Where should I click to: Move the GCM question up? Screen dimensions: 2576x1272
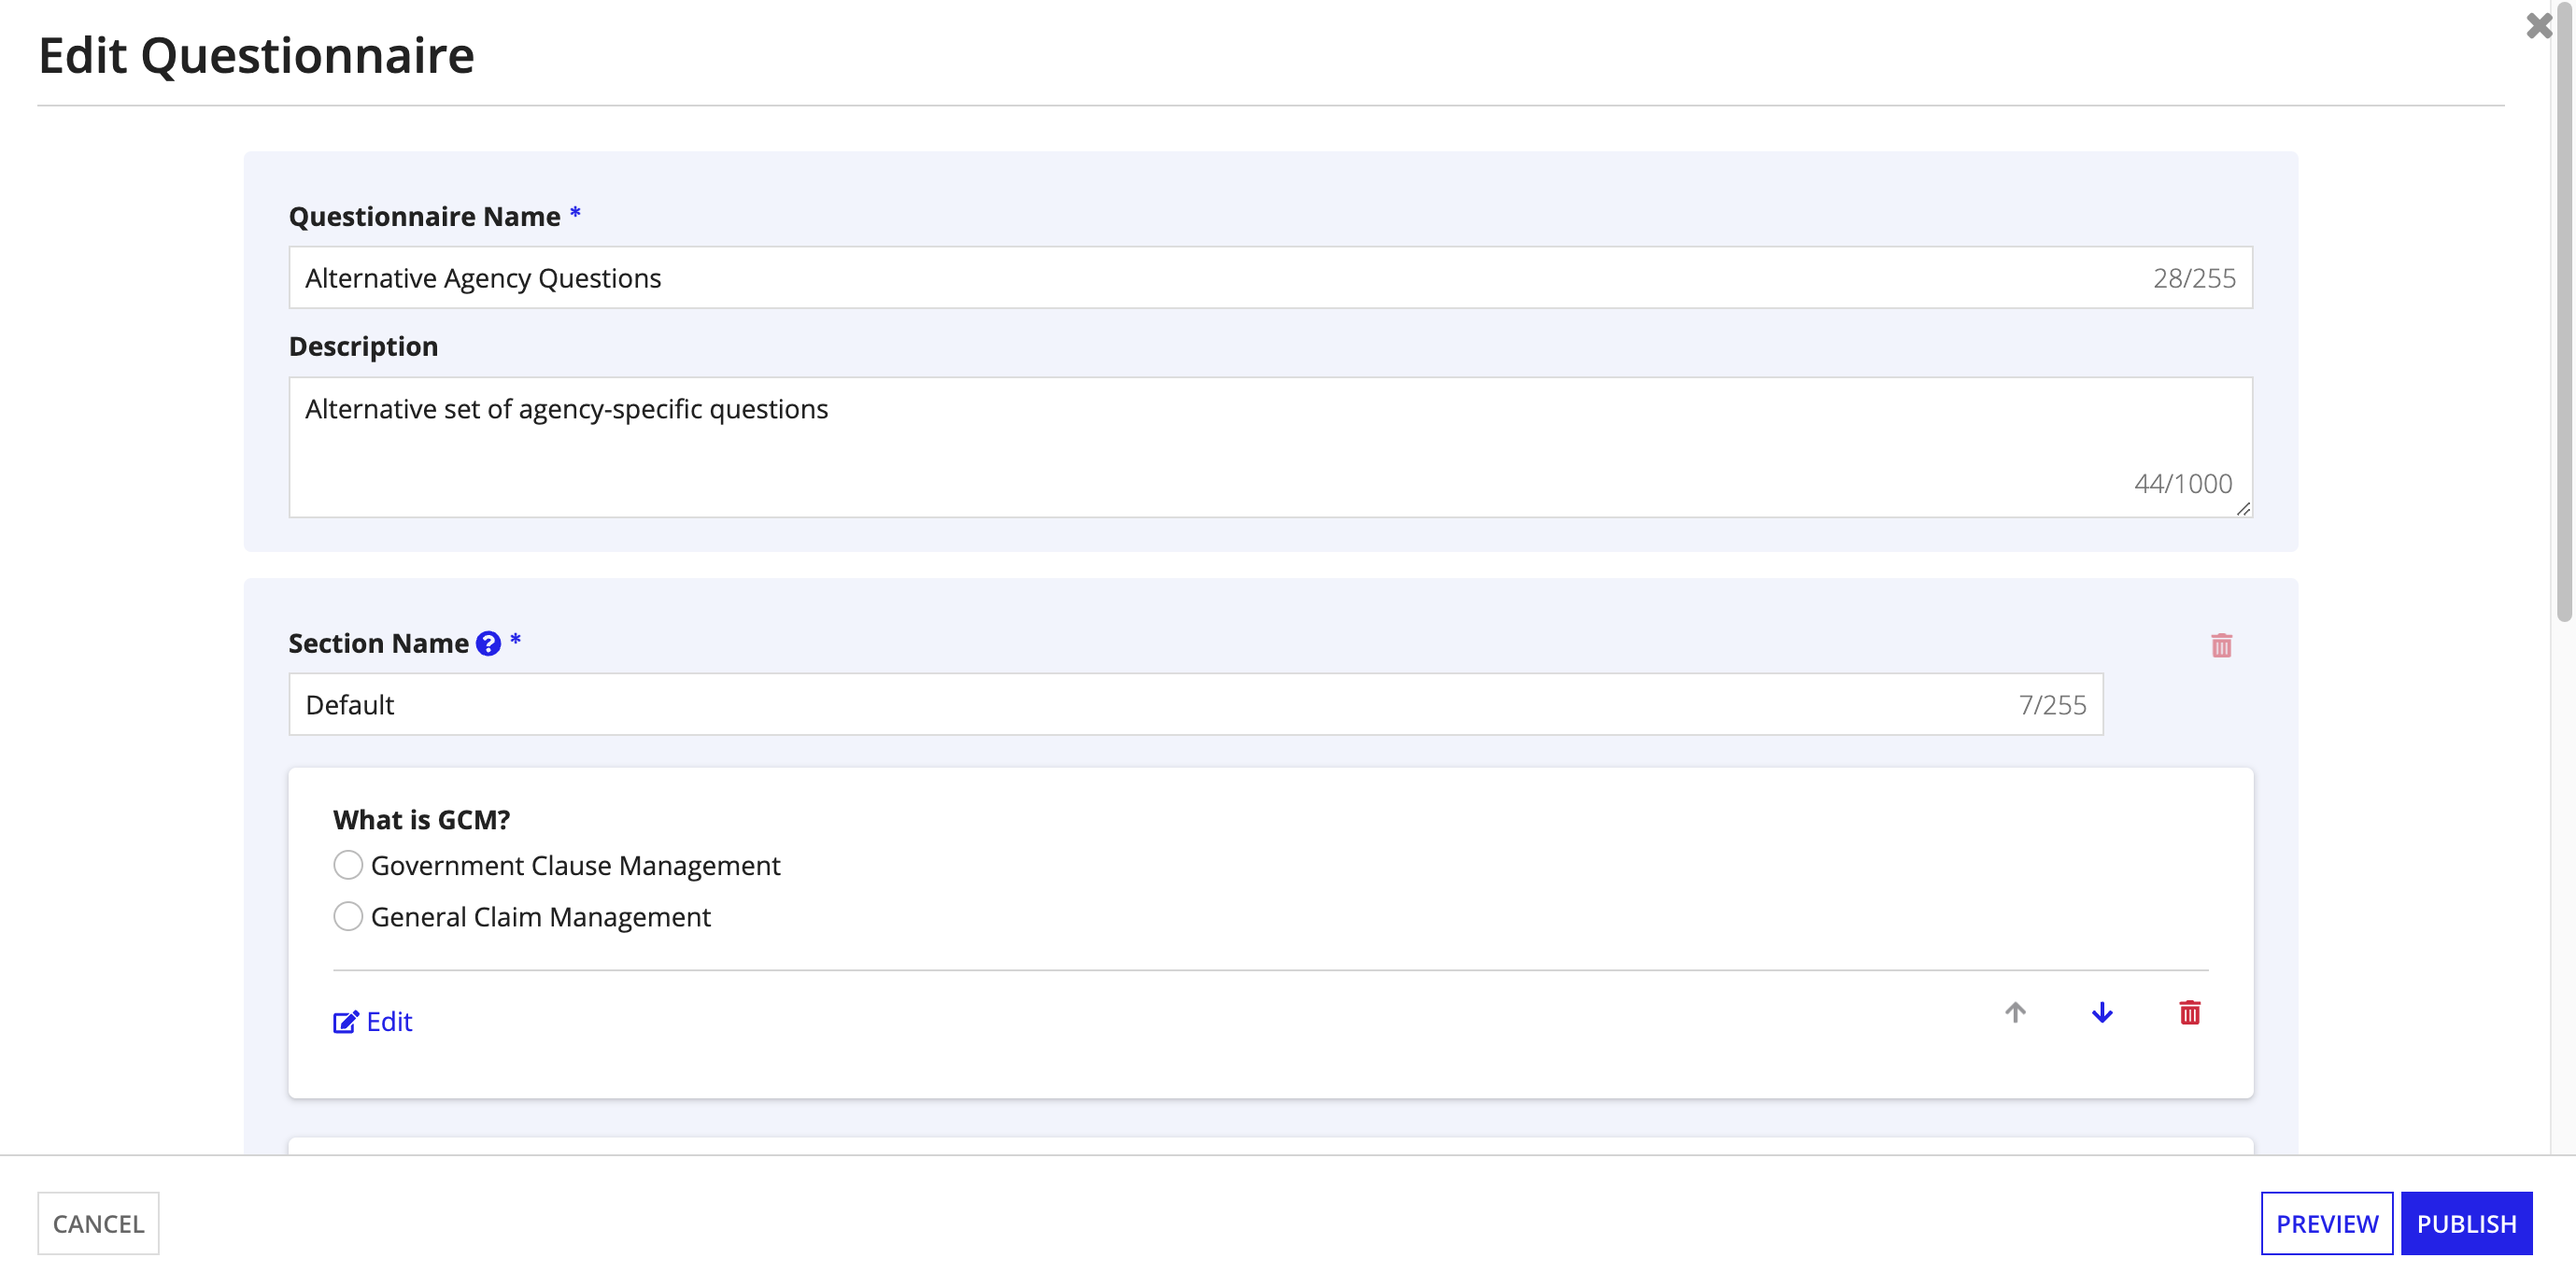(2015, 1012)
